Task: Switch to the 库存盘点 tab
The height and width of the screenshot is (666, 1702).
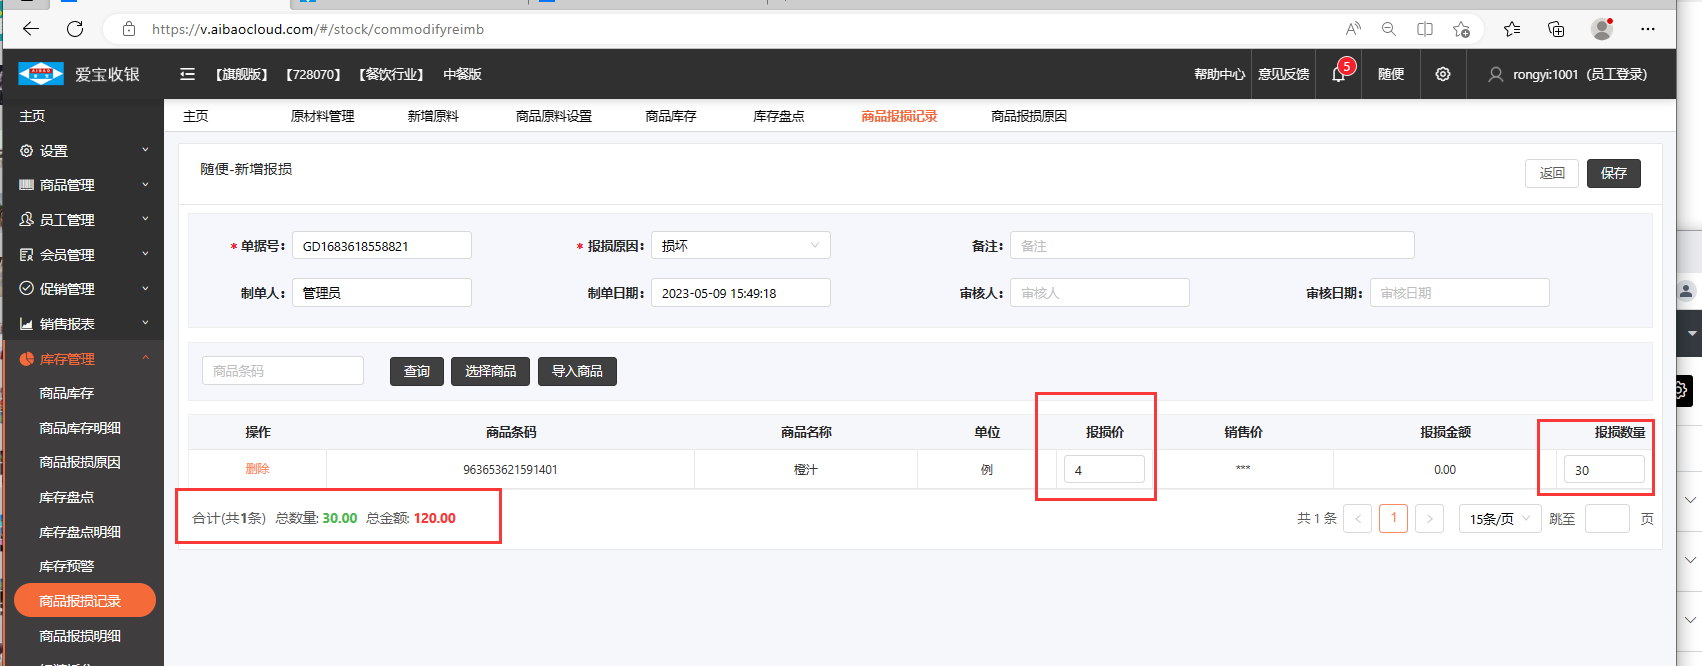Action: [x=778, y=116]
